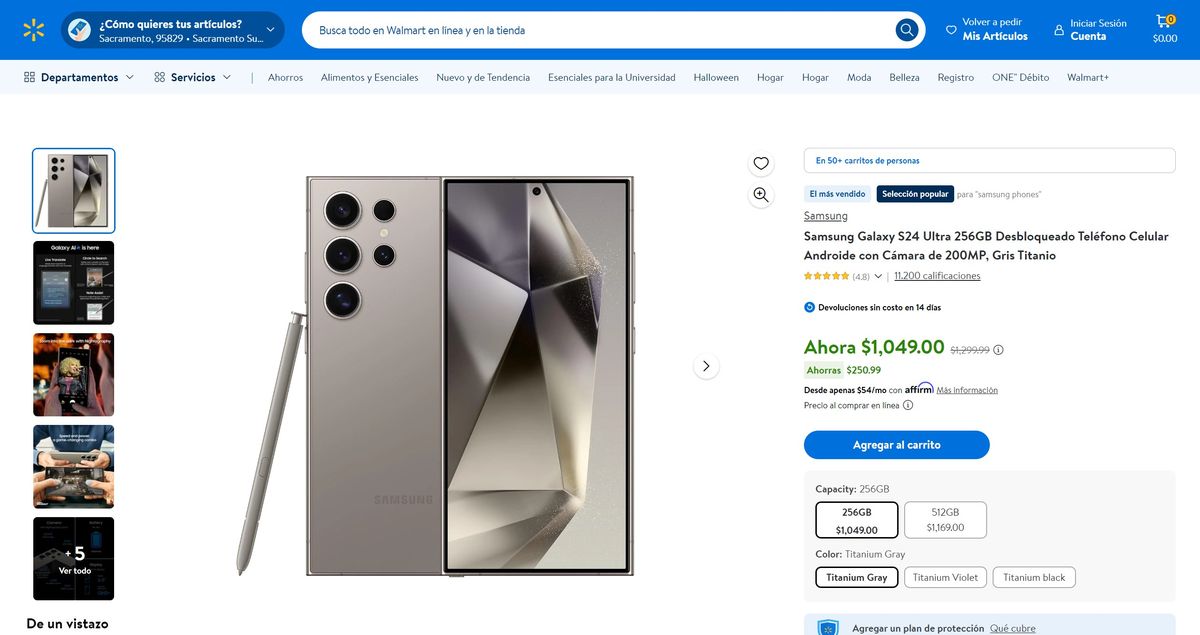
Task: Expand delivery options ¿Cómo quieres tus artículos?
Action: (172, 30)
